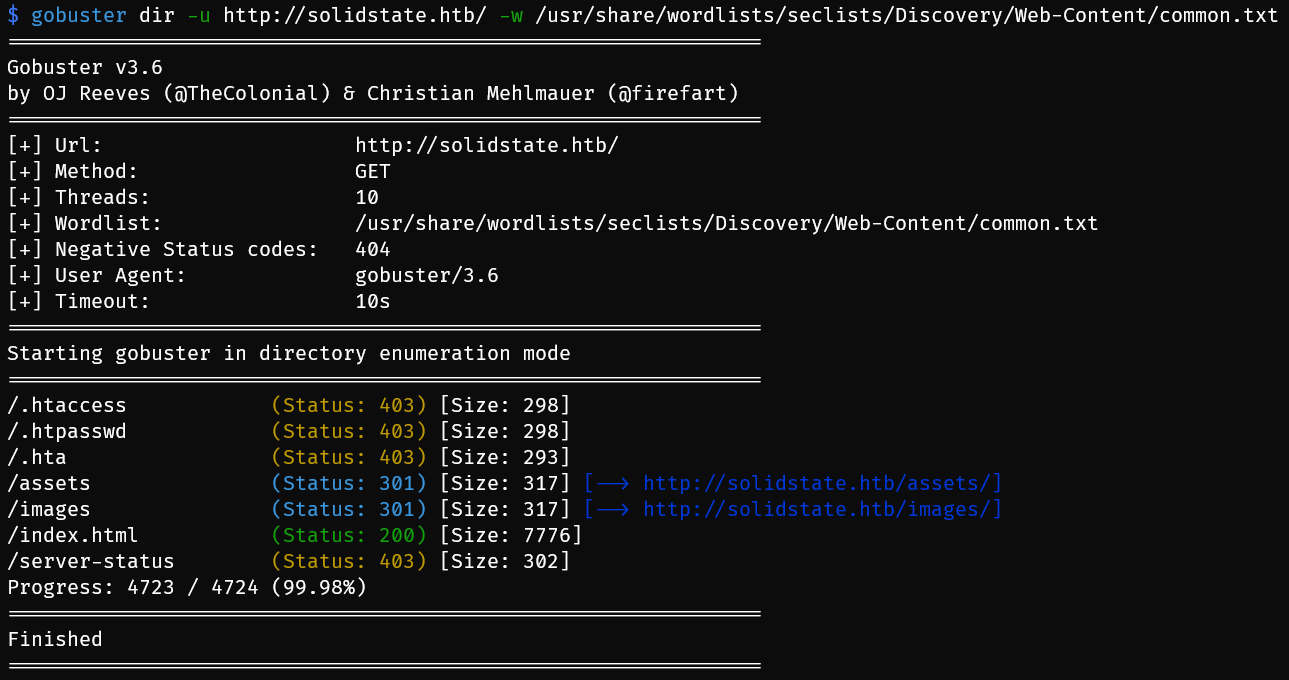
Task: Select the /images result path
Action: click(49, 509)
